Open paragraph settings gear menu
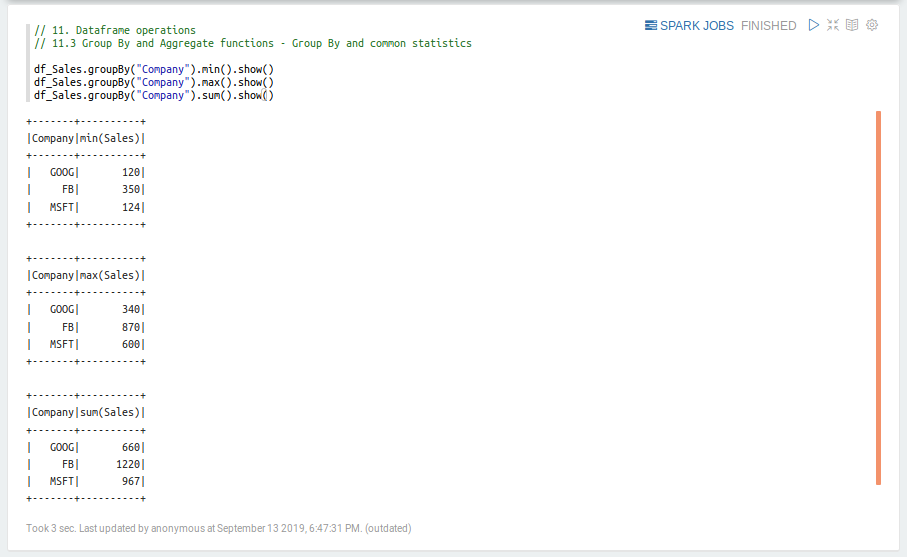This screenshot has height=557, width=907. [872, 25]
